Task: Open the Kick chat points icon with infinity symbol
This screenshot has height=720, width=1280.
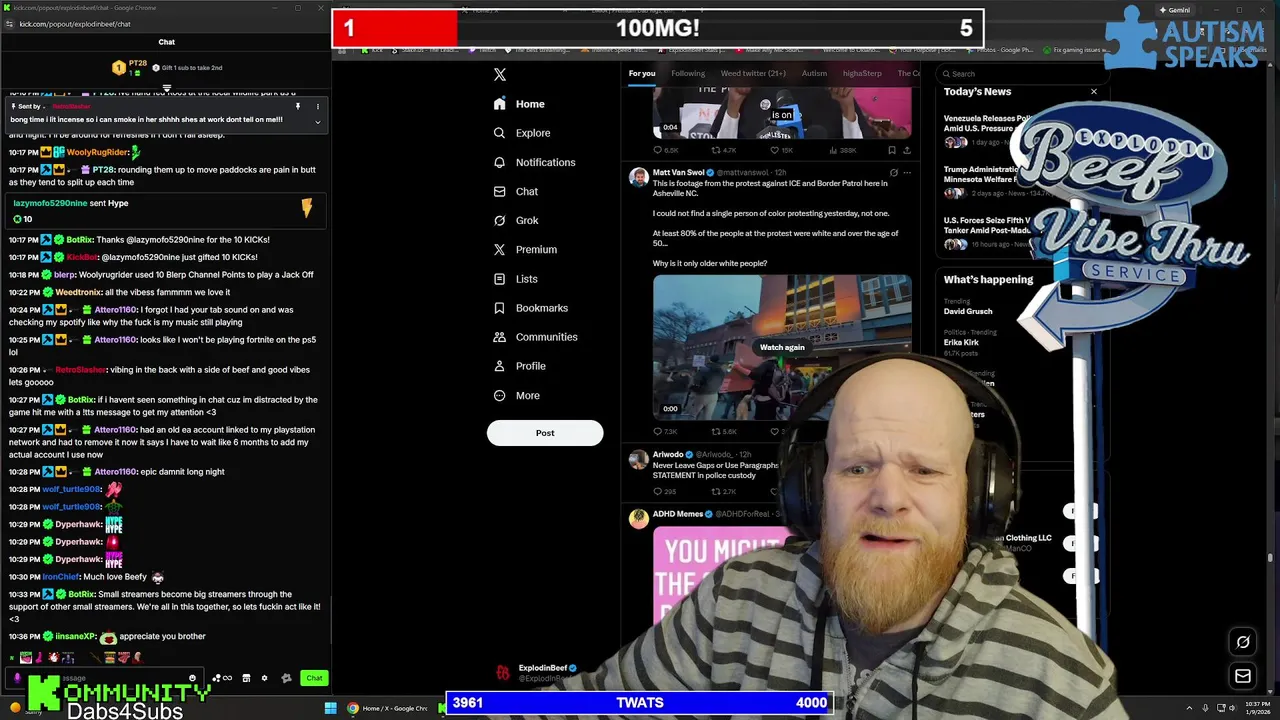Action: point(222,678)
